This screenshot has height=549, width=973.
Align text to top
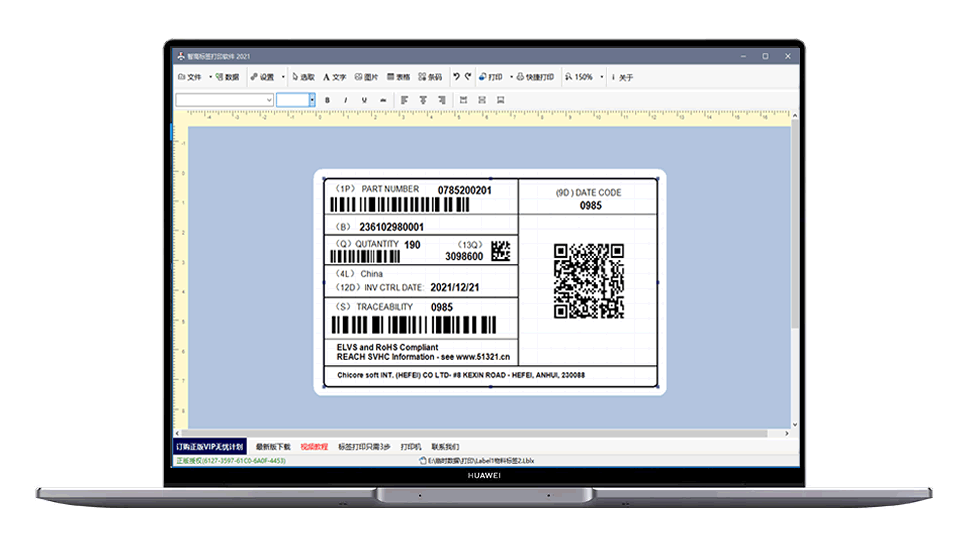[x=463, y=100]
